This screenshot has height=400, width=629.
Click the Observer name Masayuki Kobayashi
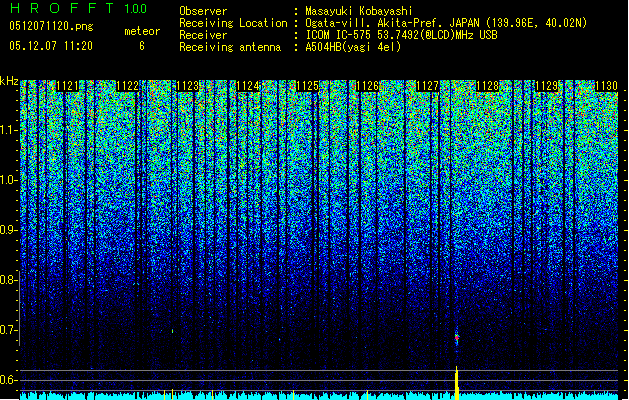point(359,11)
